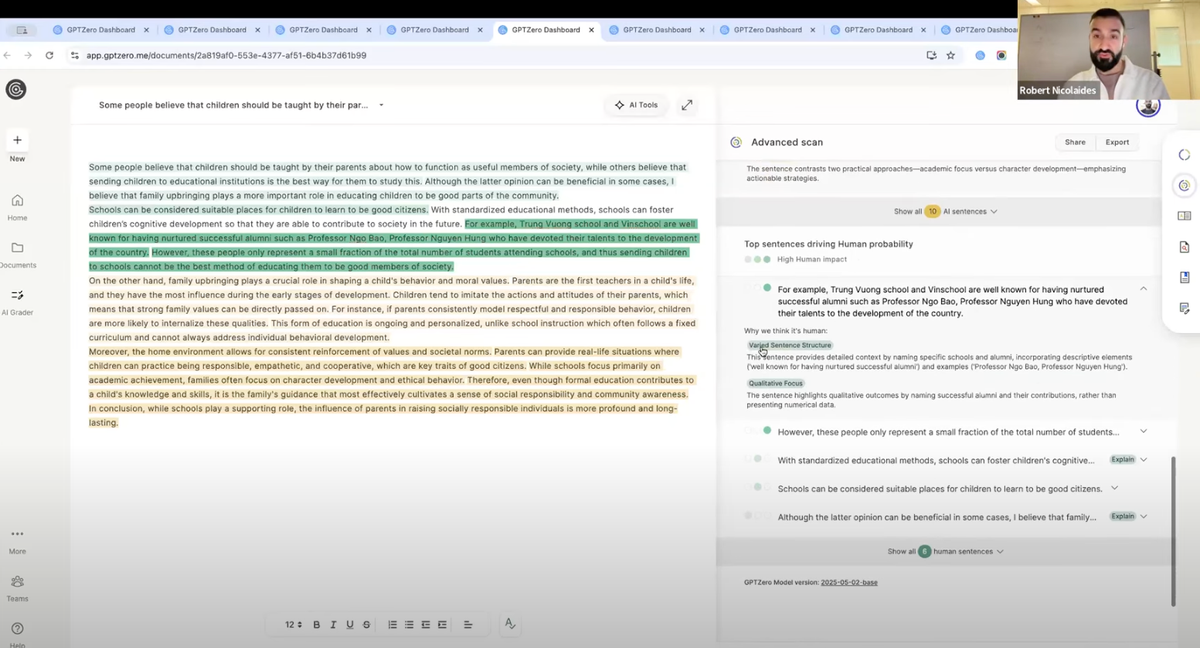
Task: Toggle strikethrough formatting
Action: pos(366,625)
